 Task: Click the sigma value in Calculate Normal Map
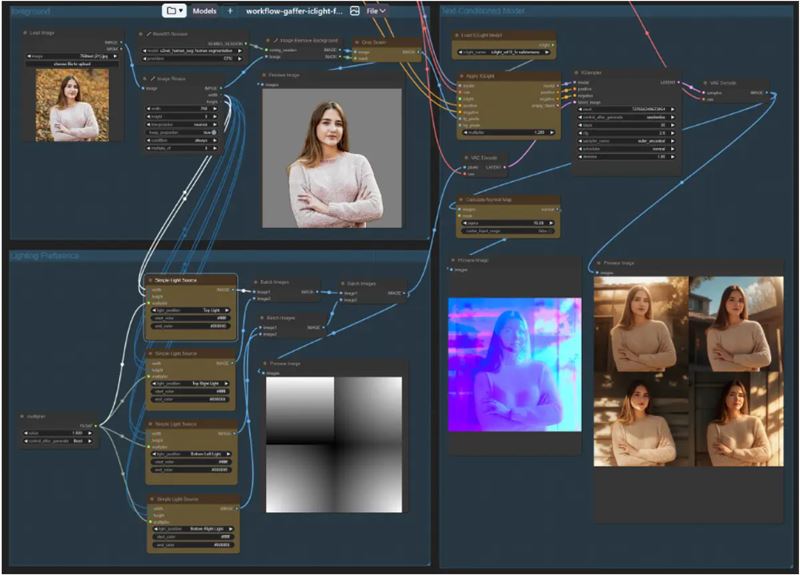click(507, 223)
